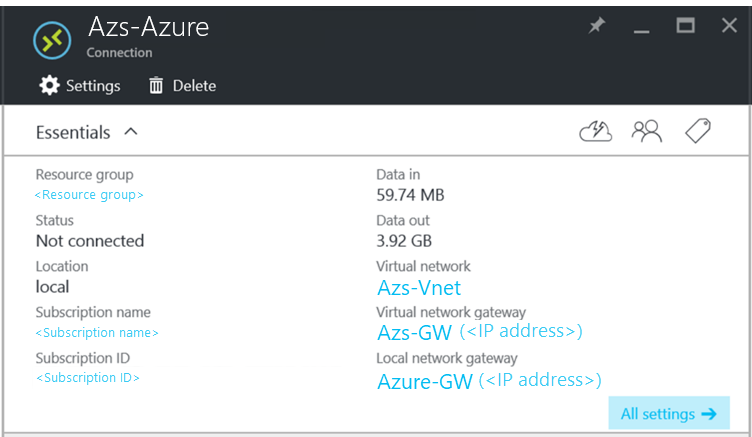Image resolution: width=752 pixels, height=437 pixels.
Task: Open the Resource group link
Action: point(89,195)
